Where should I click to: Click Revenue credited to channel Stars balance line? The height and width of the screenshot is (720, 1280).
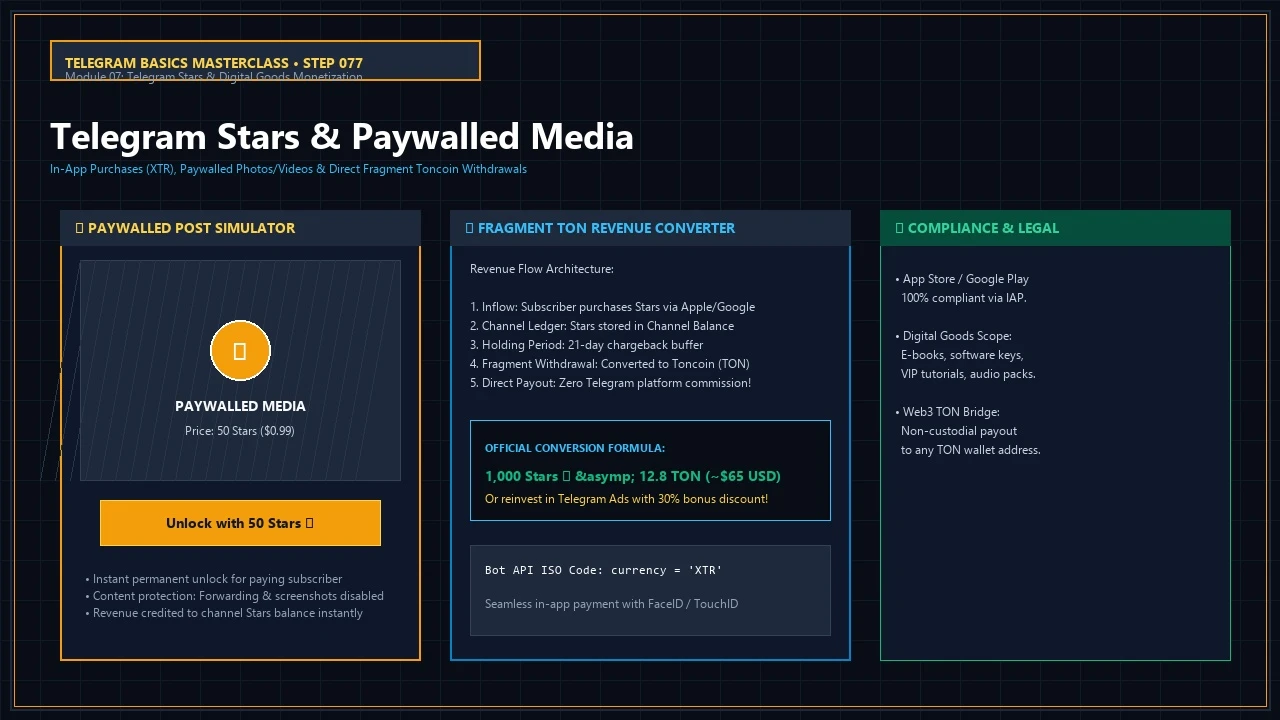[x=224, y=613]
